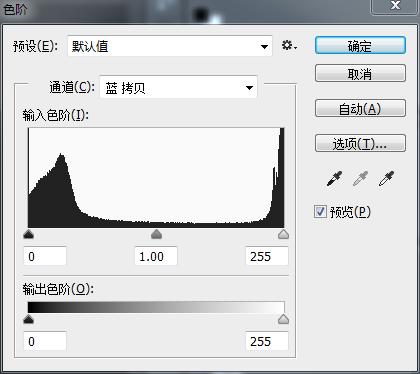Select the black point eyedropper
Image resolution: width=420 pixels, height=374 pixels.
tap(334, 179)
